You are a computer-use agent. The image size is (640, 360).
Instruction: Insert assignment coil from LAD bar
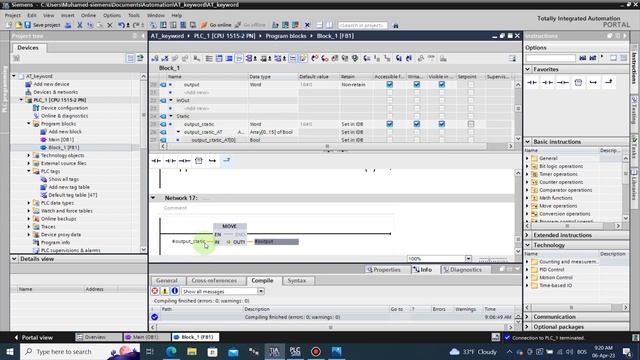coord(184,161)
